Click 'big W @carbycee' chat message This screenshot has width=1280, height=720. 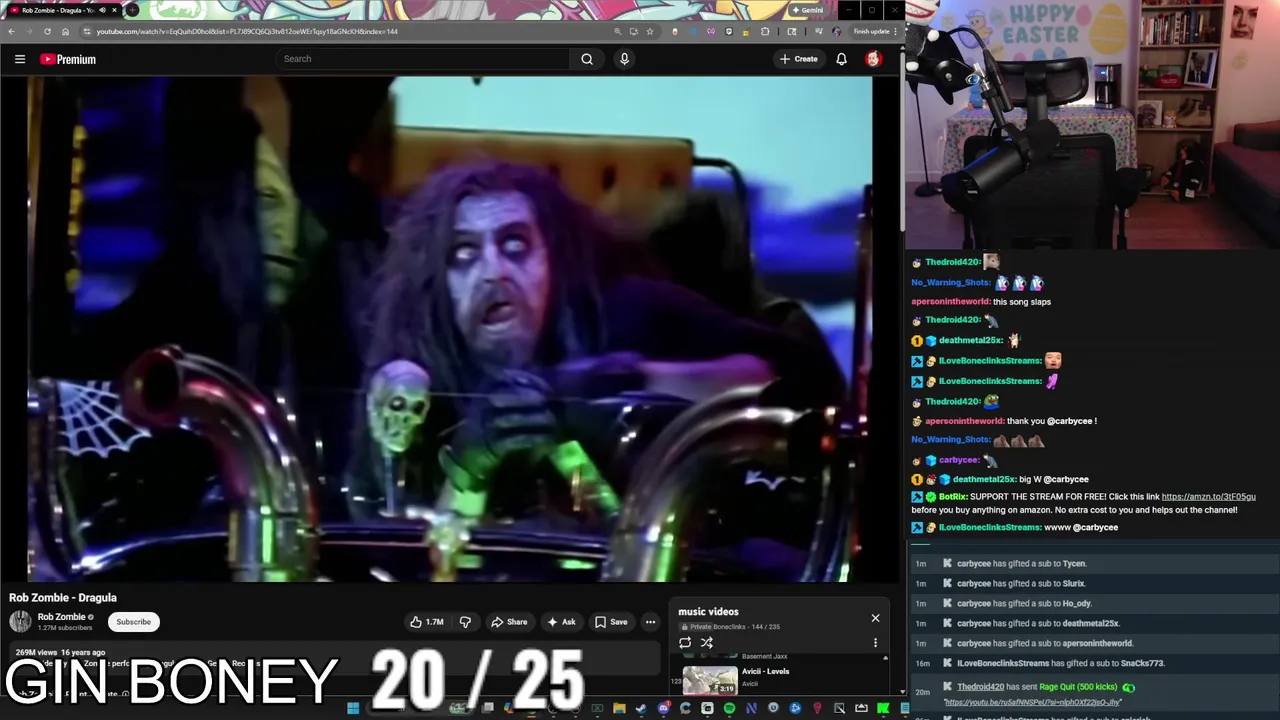coord(1054,480)
